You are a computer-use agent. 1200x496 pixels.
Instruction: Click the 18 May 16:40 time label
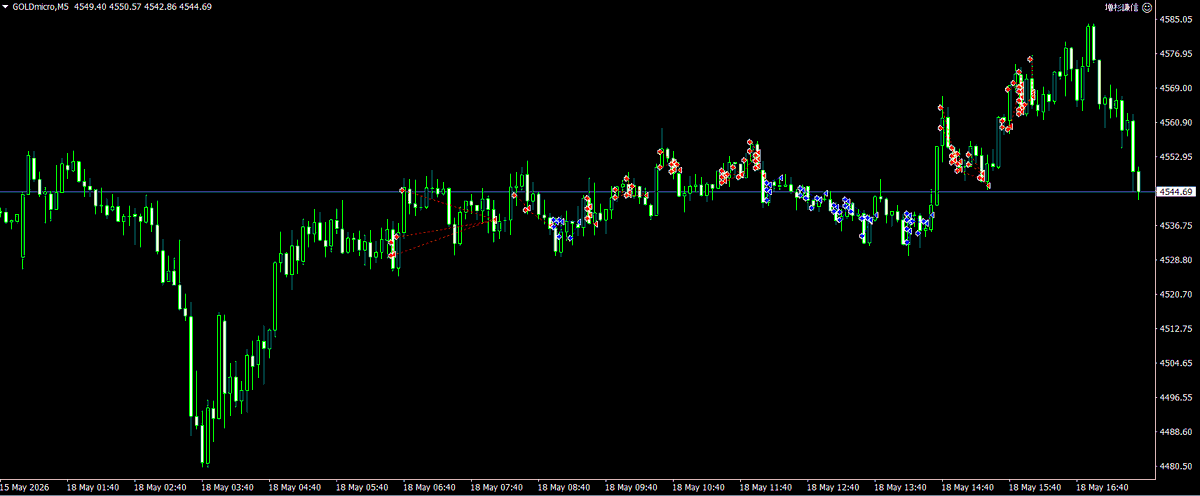click(1102, 487)
